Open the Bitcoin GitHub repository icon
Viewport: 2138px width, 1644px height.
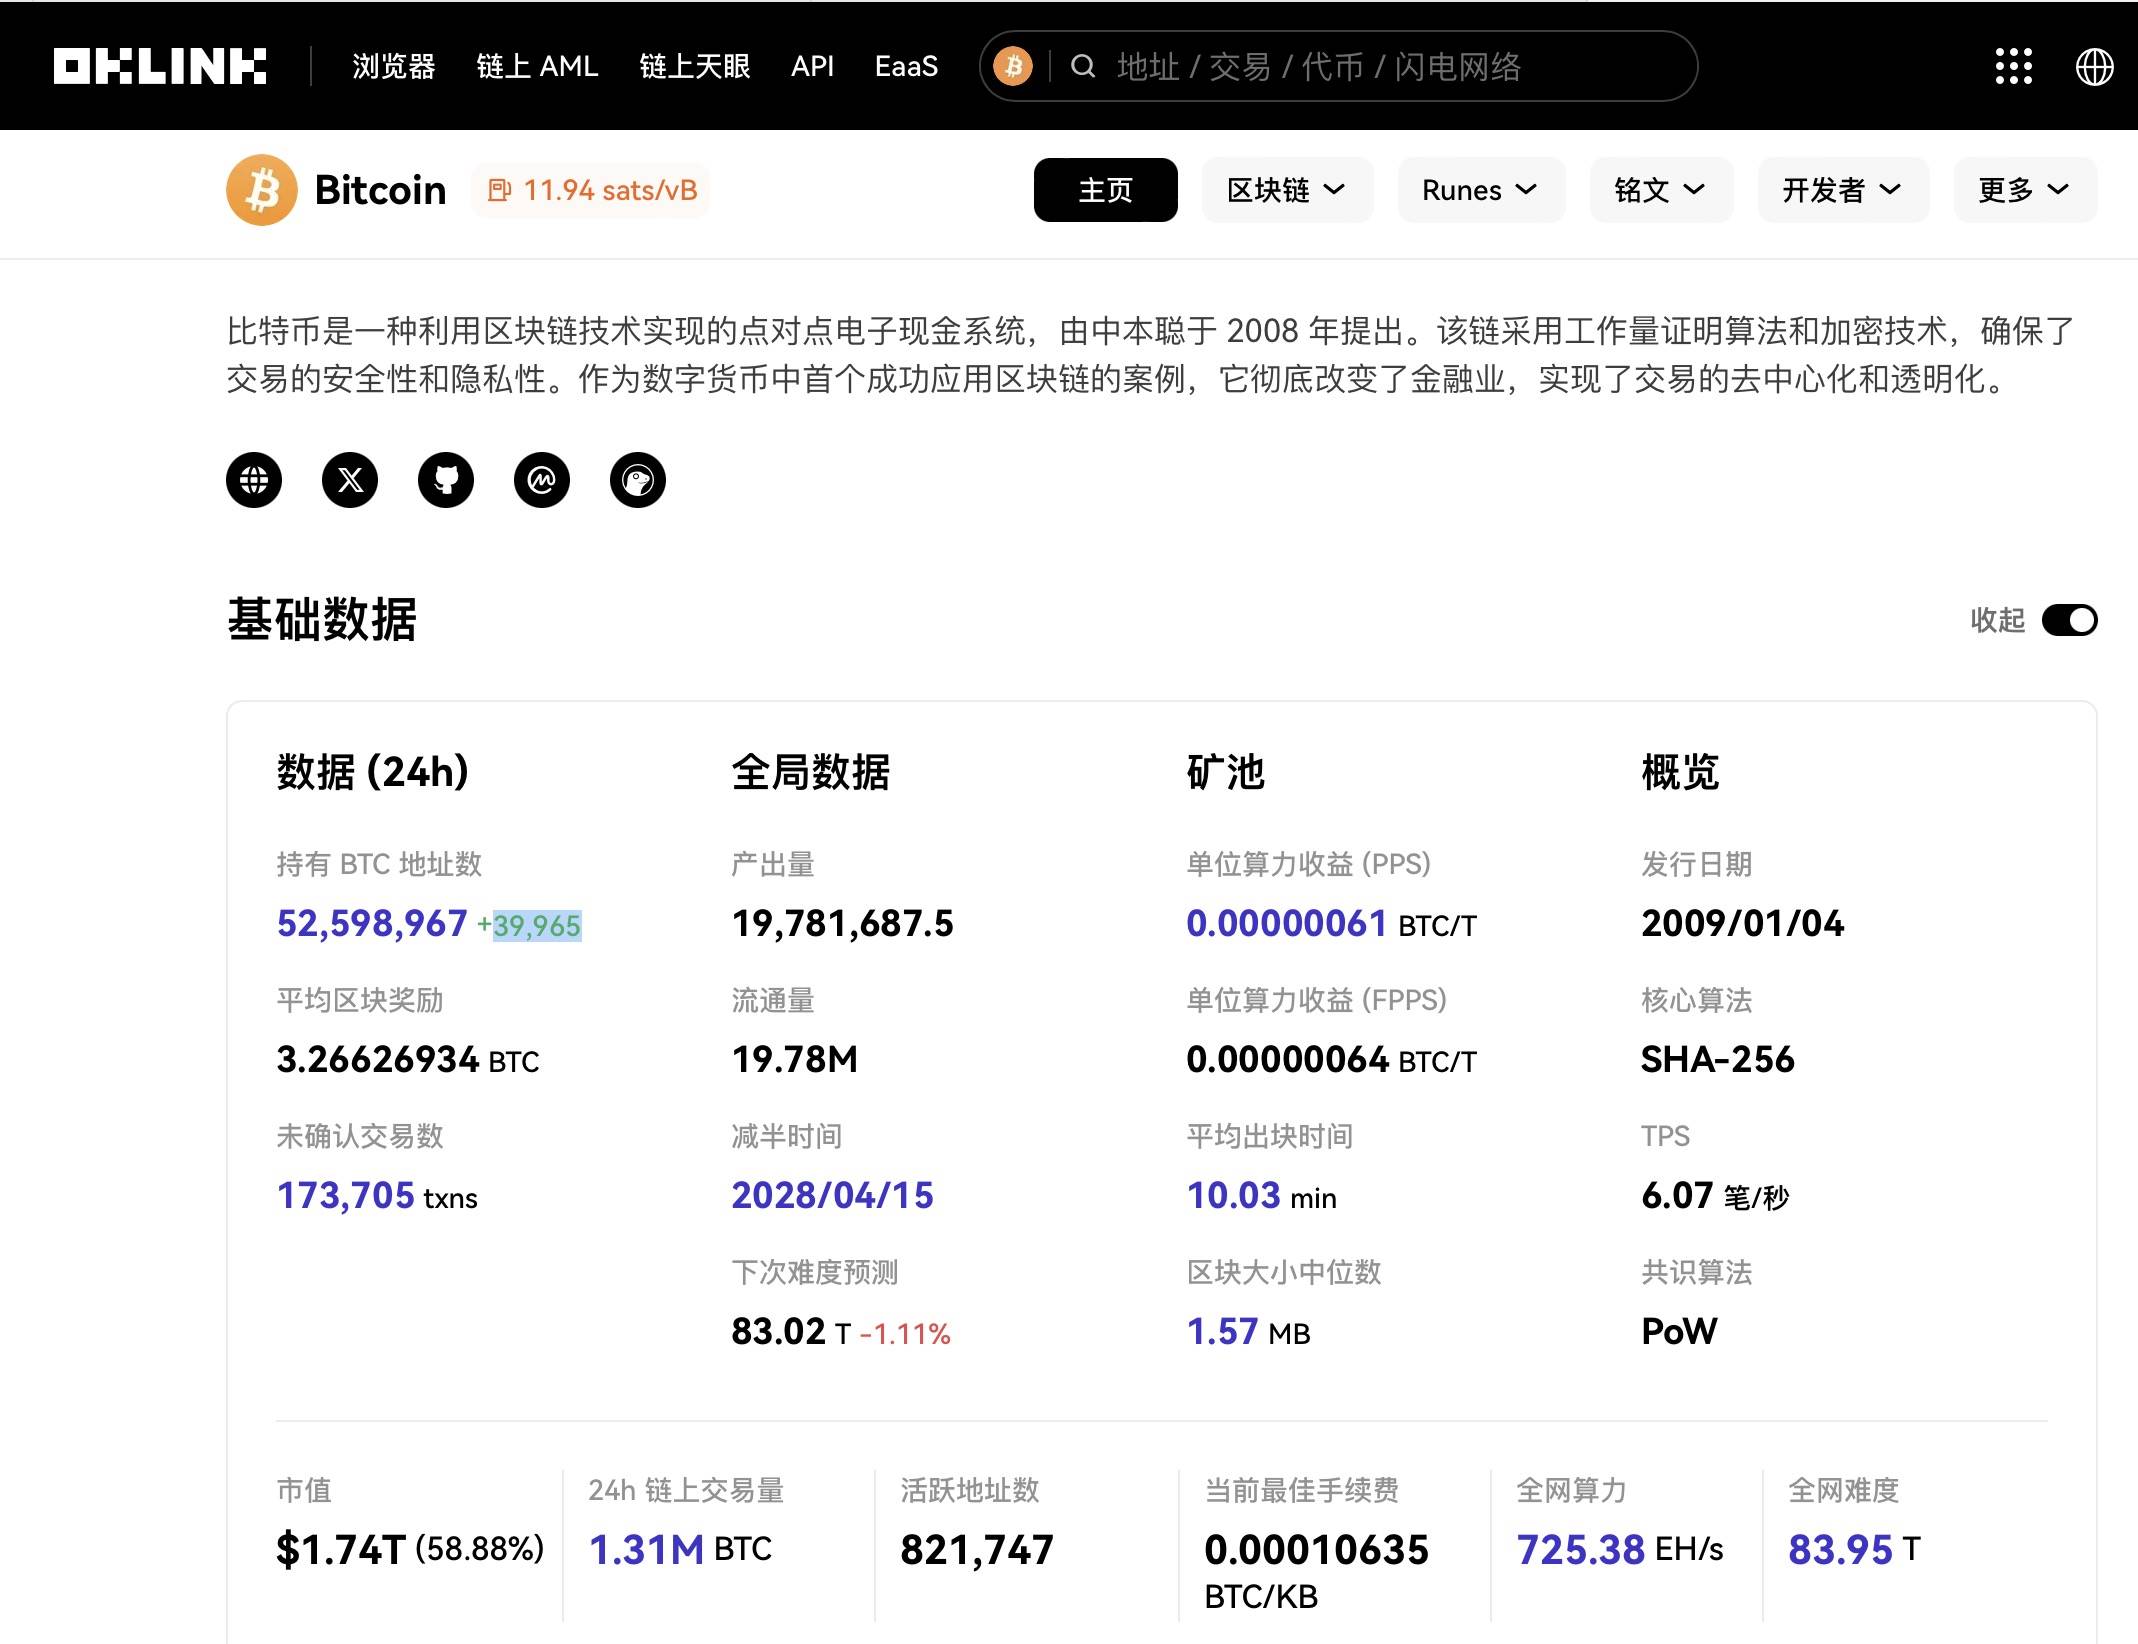tap(446, 481)
